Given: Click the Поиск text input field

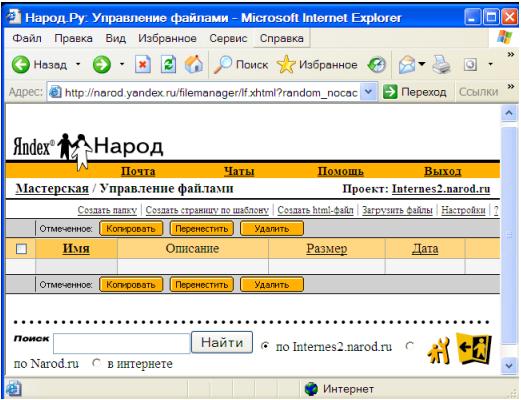Looking at the screenshot, I should (x=122, y=343).
